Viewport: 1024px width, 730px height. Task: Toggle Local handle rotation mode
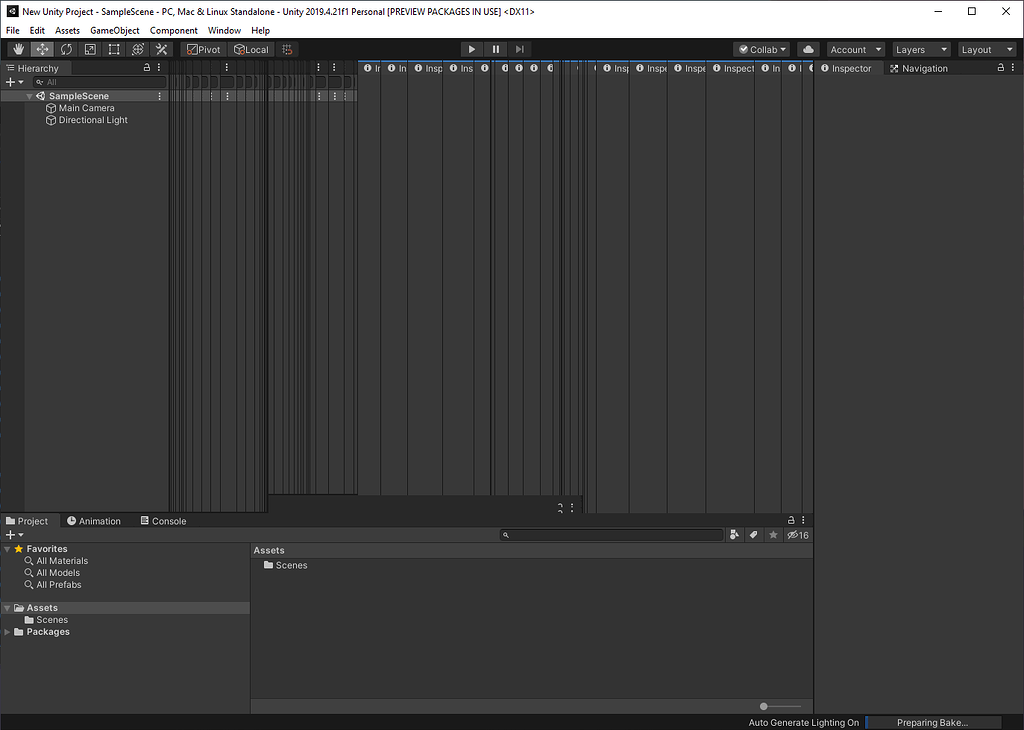click(251, 48)
